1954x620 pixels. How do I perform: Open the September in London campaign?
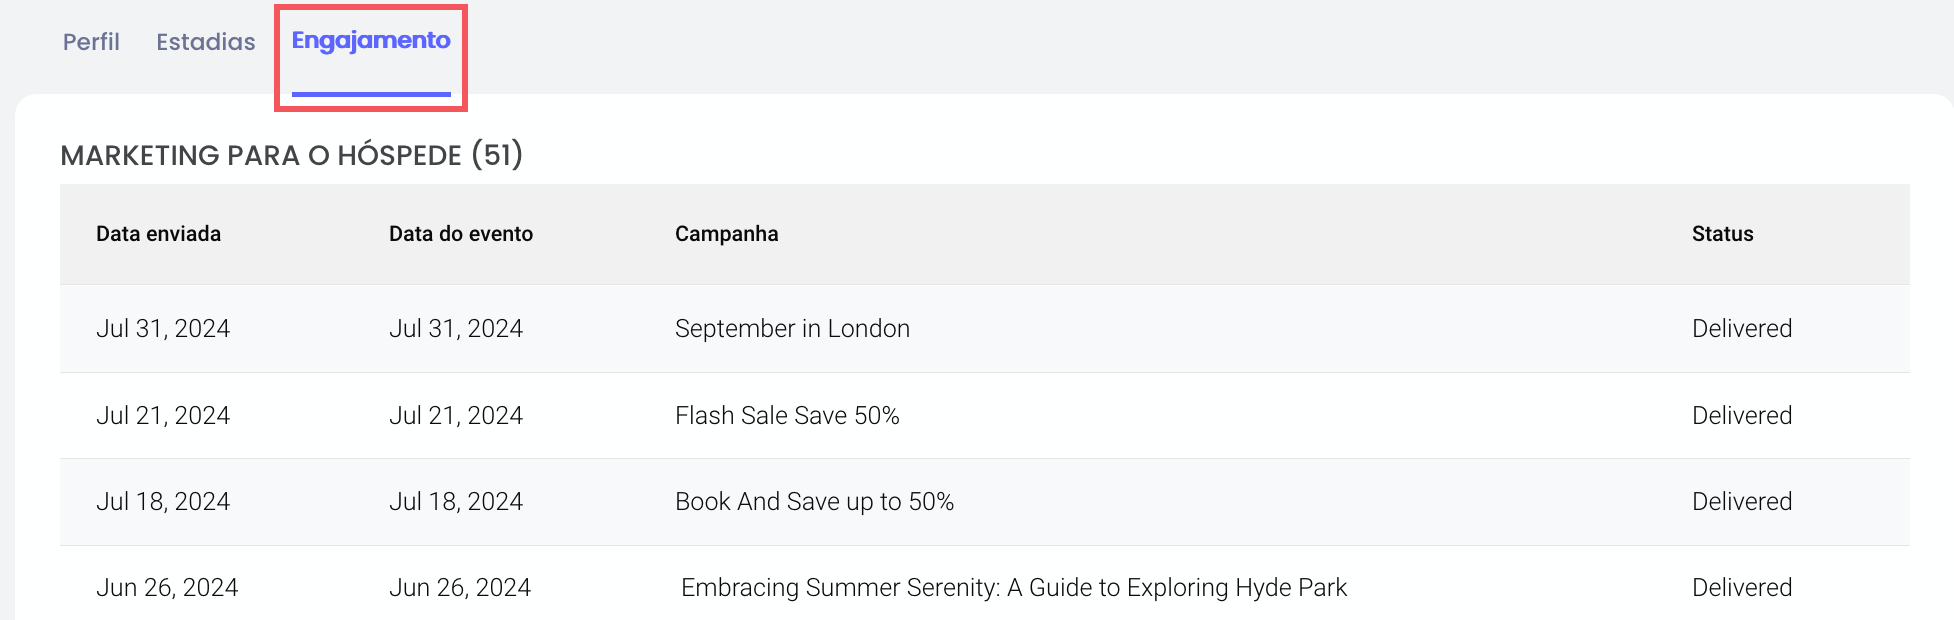(792, 329)
